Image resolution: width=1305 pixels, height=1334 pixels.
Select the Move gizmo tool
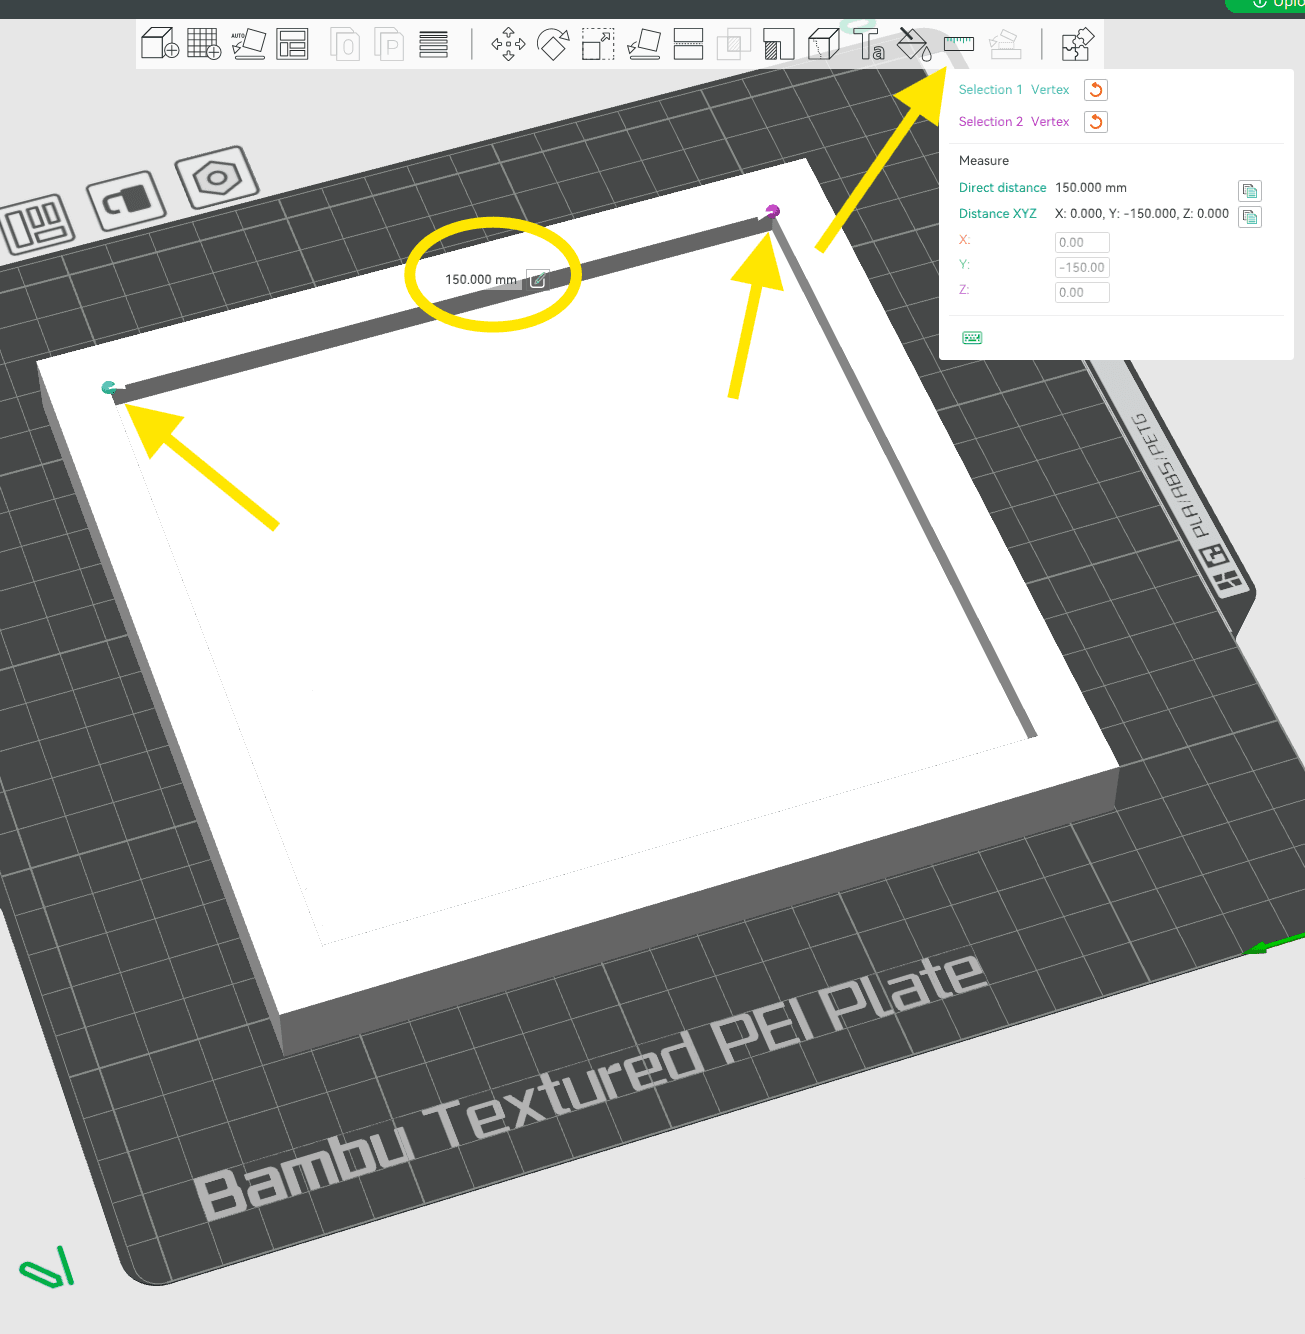coord(508,44)
